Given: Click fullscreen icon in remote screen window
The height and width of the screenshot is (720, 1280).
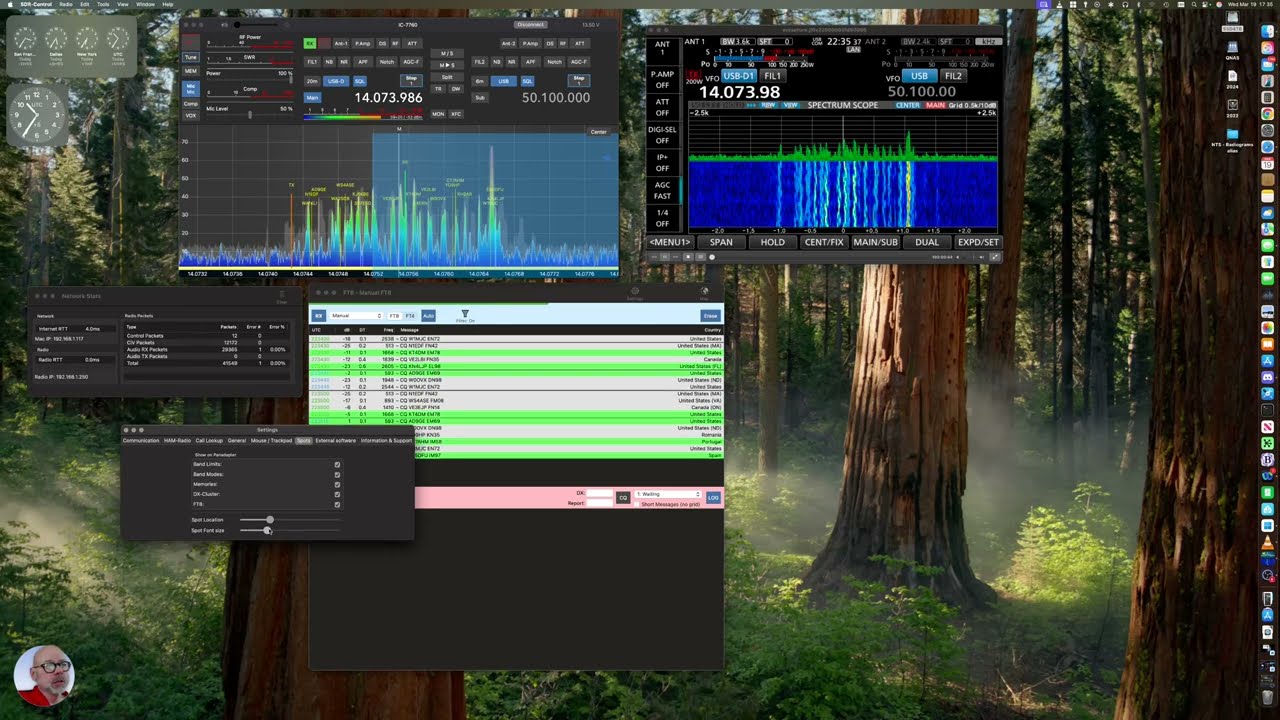Looking at the screenshot, I should [x=994, y=257].
